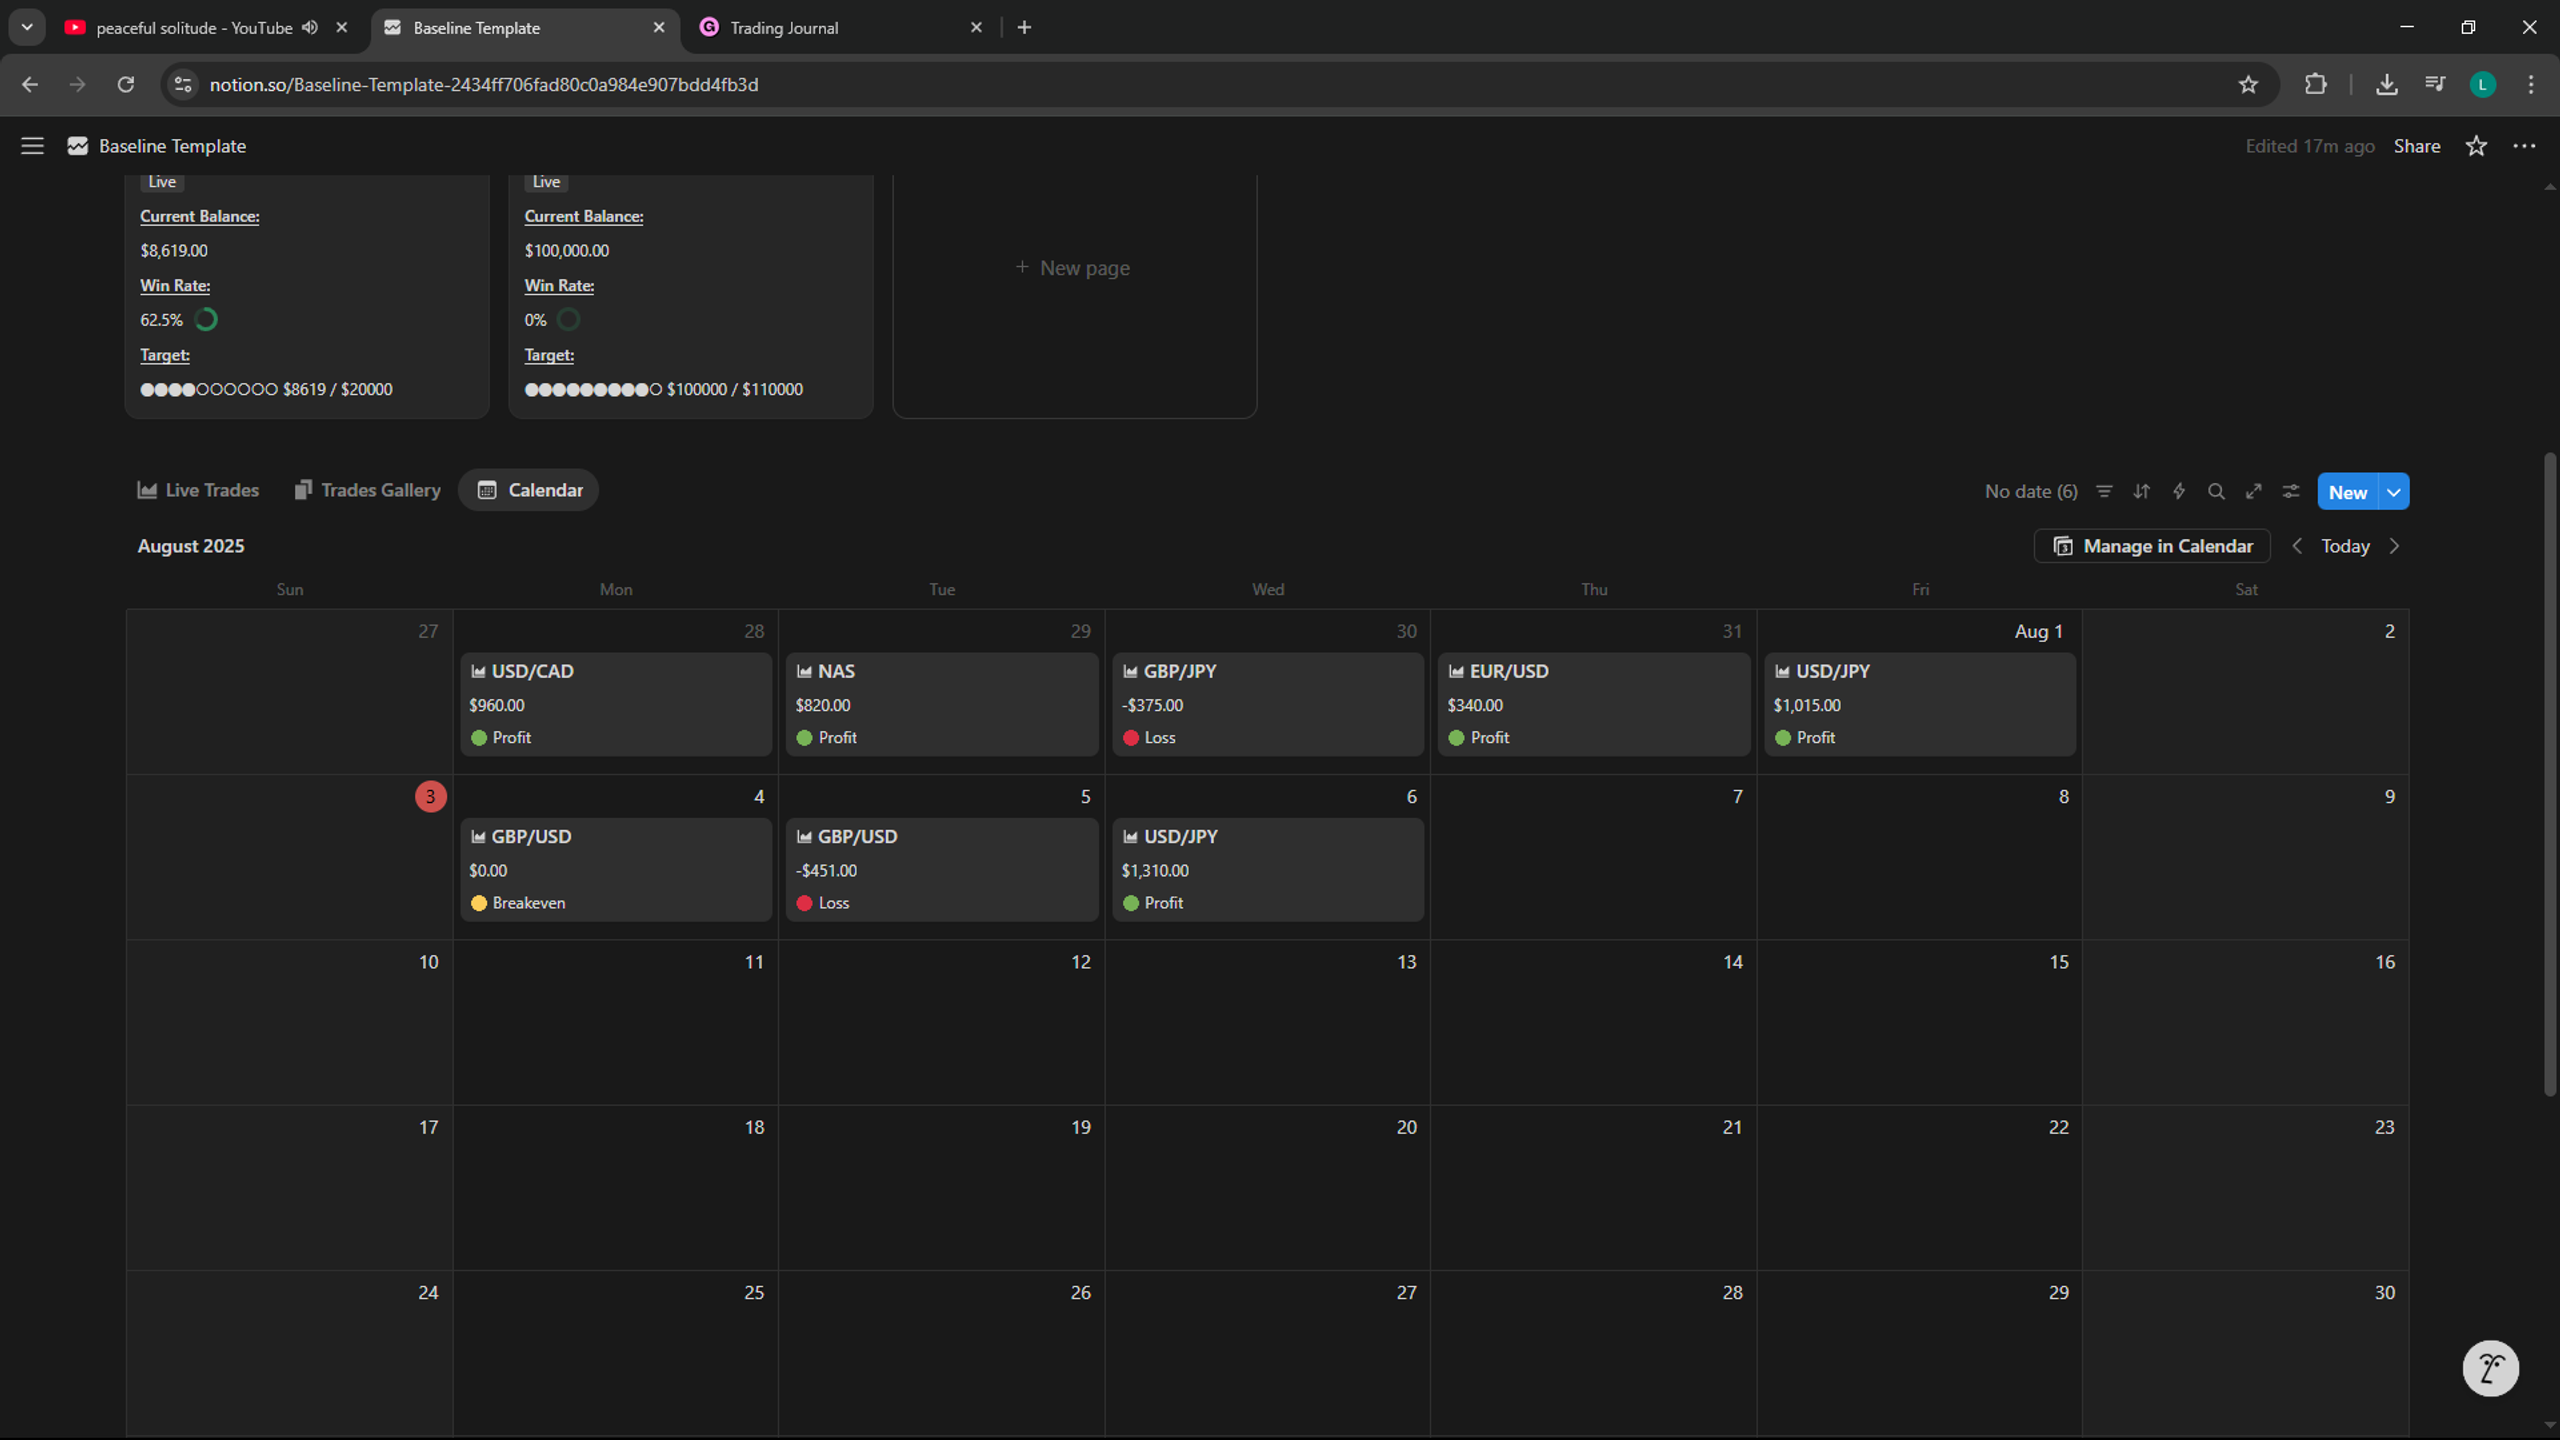
Task: Open calendar database full page expand icon
Action: 2253,491
